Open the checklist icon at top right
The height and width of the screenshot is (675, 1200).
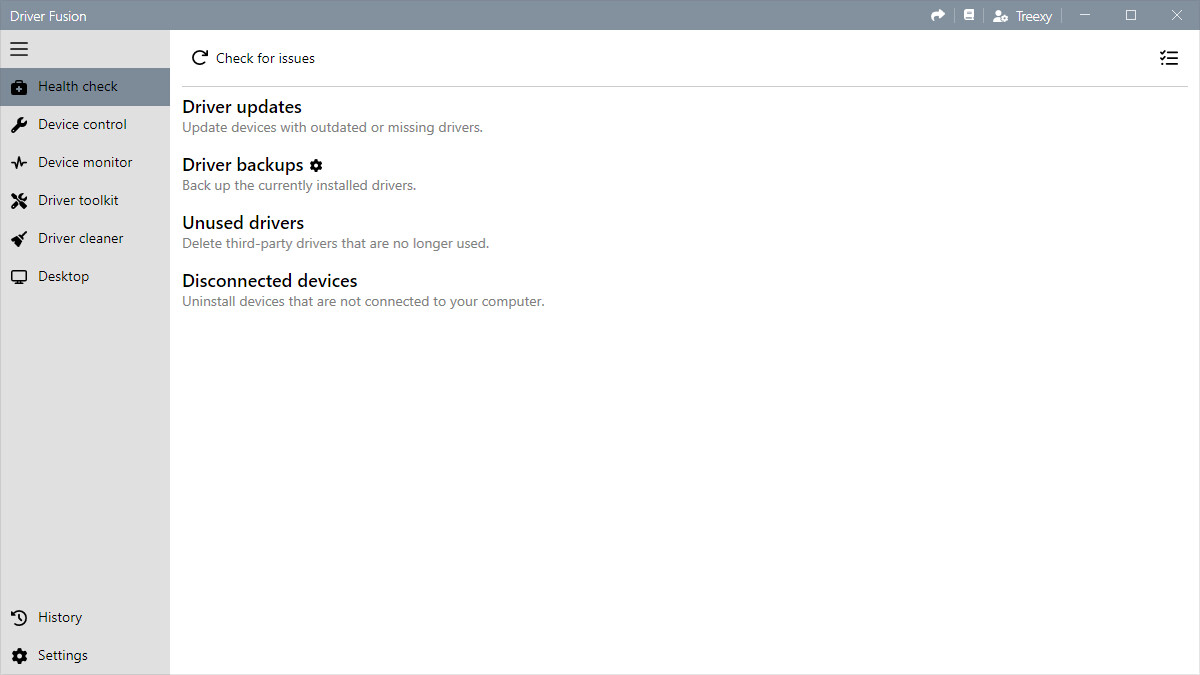tap(1168, 58)
